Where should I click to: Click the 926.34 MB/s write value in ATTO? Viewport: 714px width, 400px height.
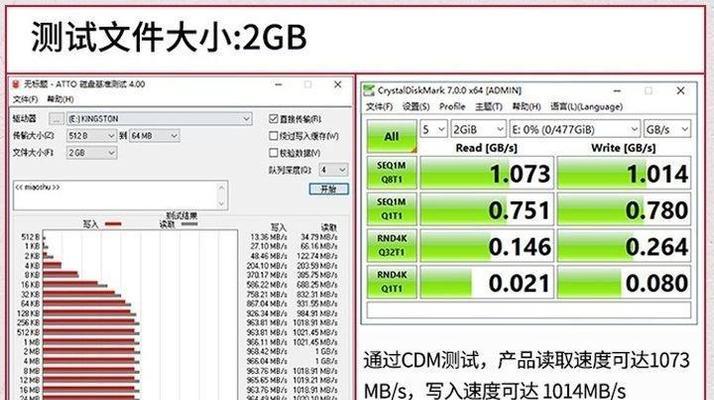click(x=267, y=313)
